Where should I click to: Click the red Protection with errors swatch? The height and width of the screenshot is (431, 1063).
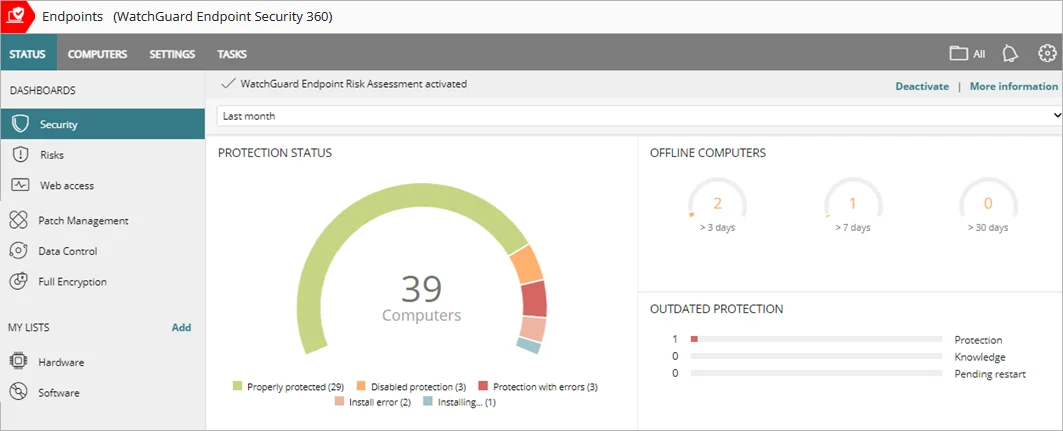483,386
